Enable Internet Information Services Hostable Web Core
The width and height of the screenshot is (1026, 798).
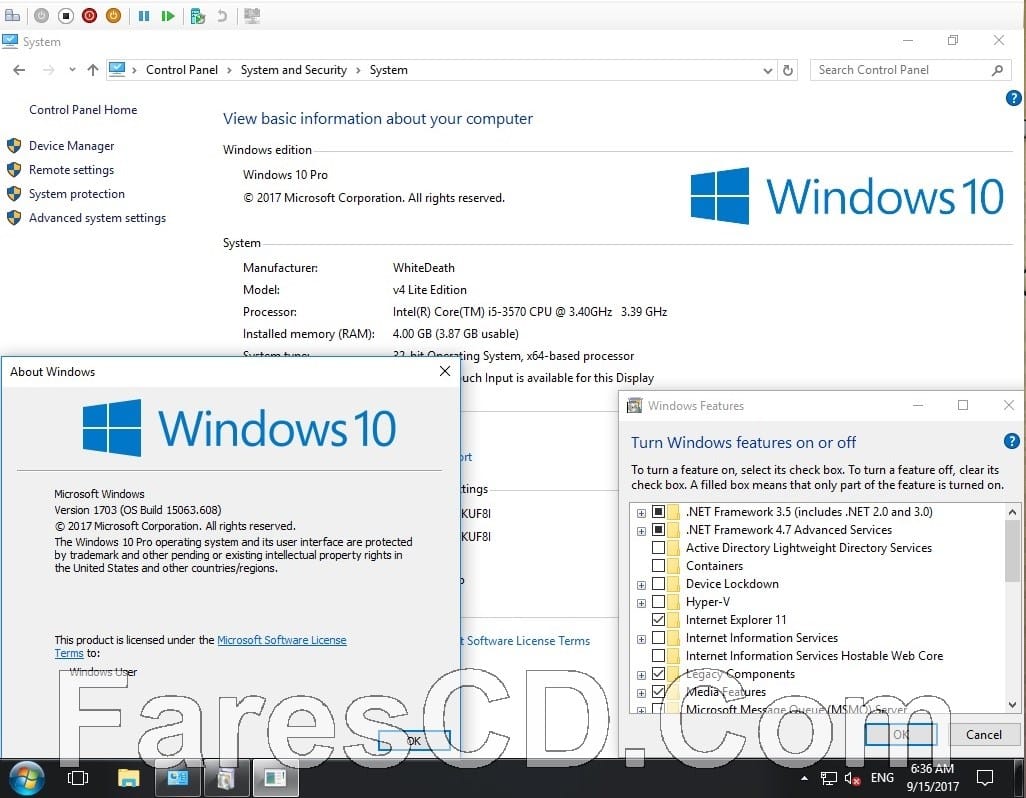click(658, 656)
